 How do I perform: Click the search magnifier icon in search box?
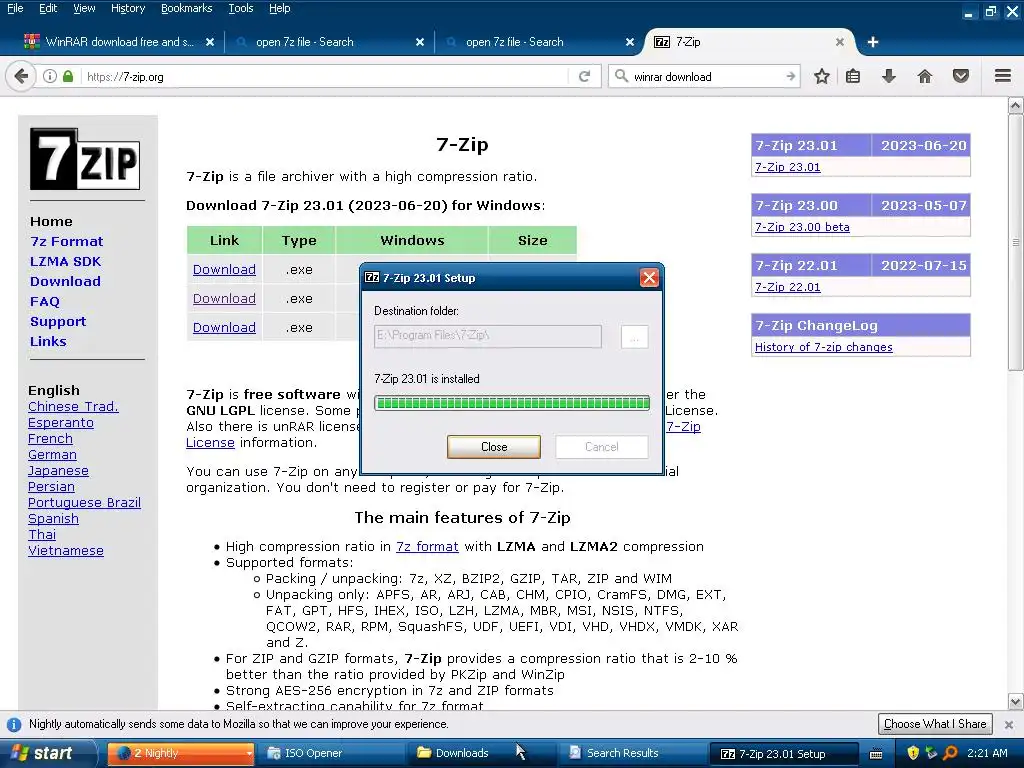click(x=621, y=76)
